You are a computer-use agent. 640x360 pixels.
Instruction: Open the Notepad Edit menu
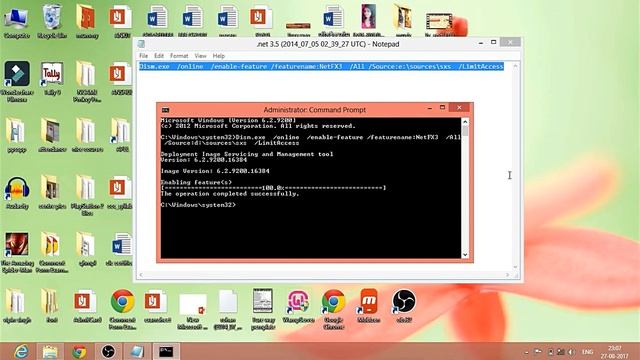[x=159, y=56]
